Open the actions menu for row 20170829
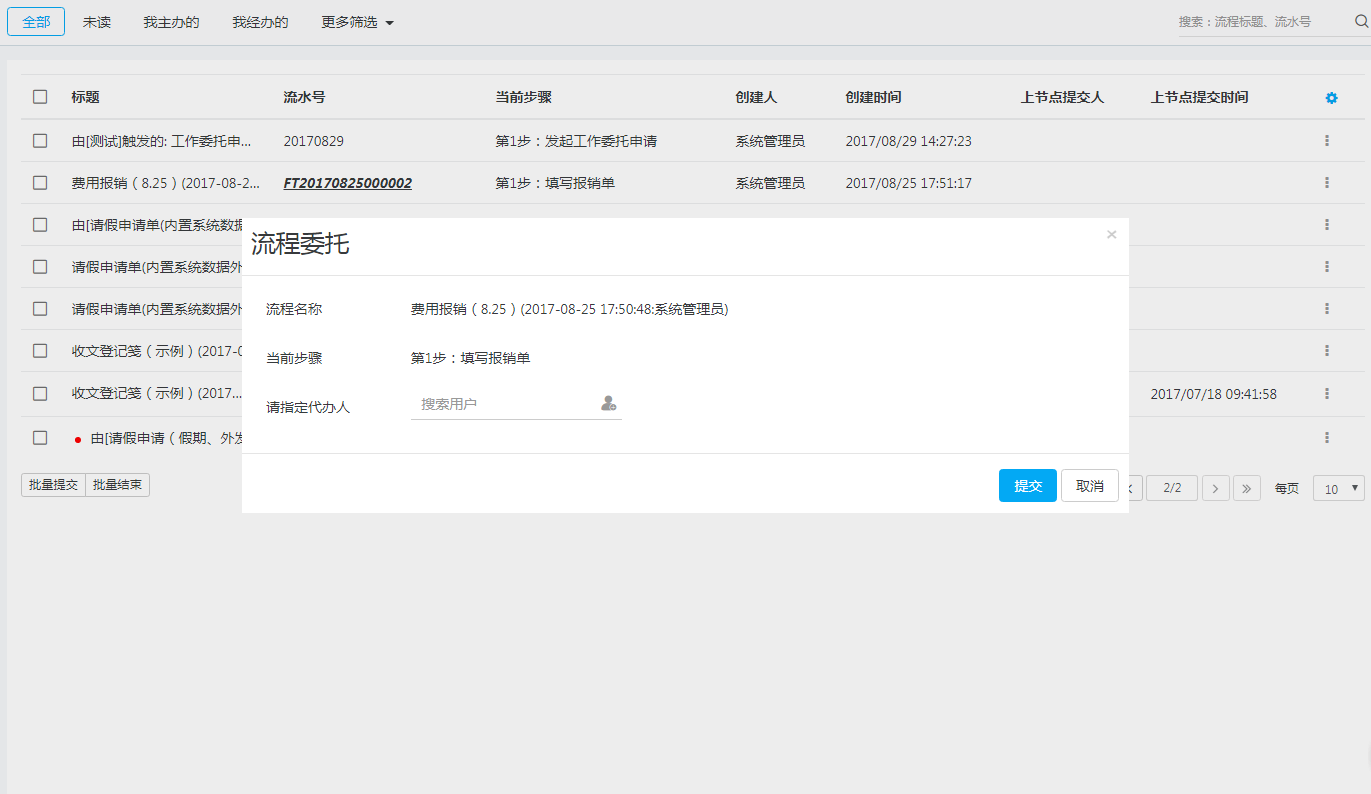 (1326, 140)
